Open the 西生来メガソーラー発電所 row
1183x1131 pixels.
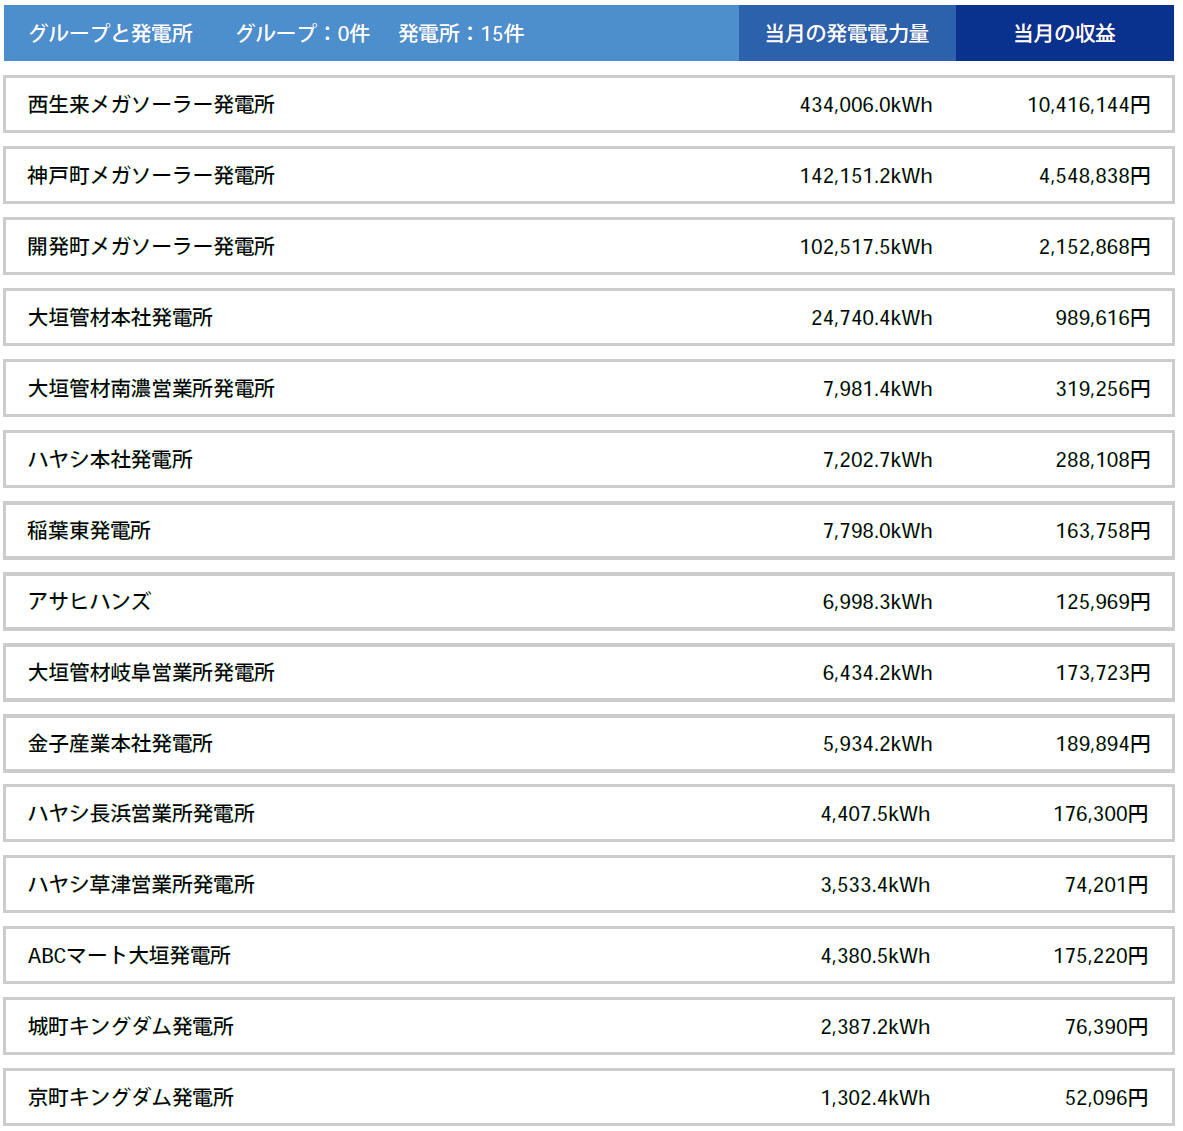(588, 104)
